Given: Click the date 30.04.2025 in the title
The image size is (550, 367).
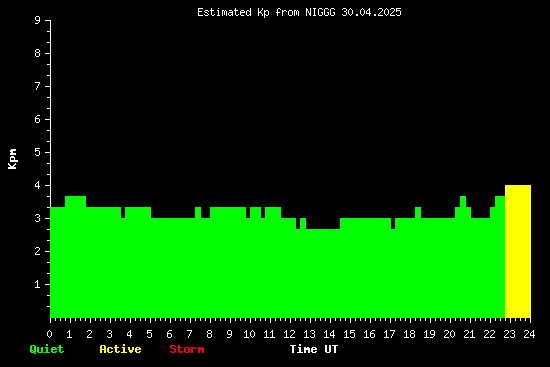Looking at the screenshot, I should [x=371, y=12].
